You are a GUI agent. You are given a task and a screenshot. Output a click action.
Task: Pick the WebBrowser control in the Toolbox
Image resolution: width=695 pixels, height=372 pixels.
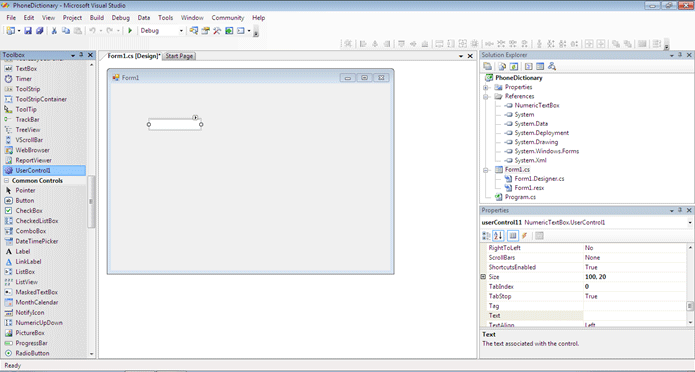pyautogui.click(x=32, y=150)
